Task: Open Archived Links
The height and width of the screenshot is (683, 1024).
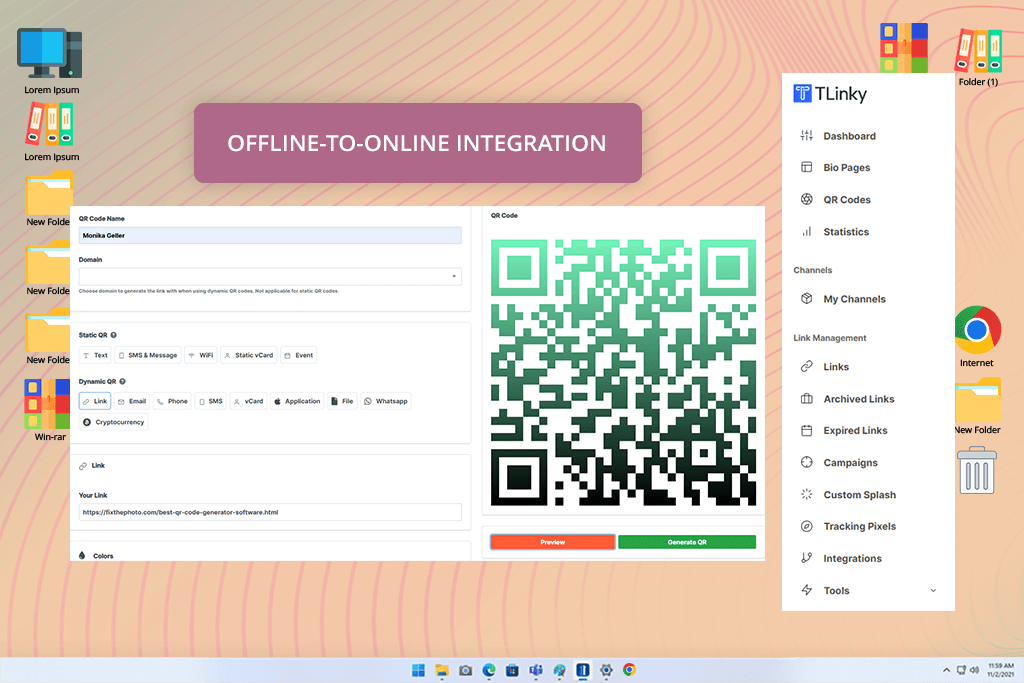Action: (859, 399)
